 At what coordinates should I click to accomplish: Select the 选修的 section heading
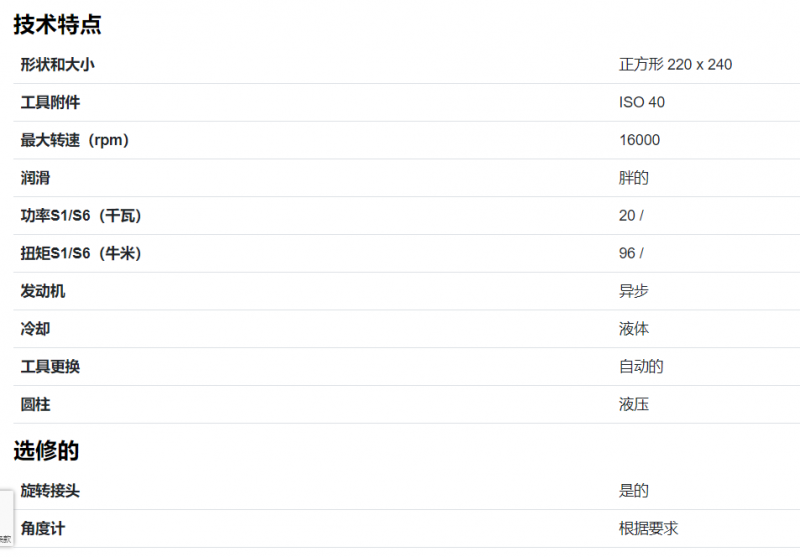click(46, 450)
